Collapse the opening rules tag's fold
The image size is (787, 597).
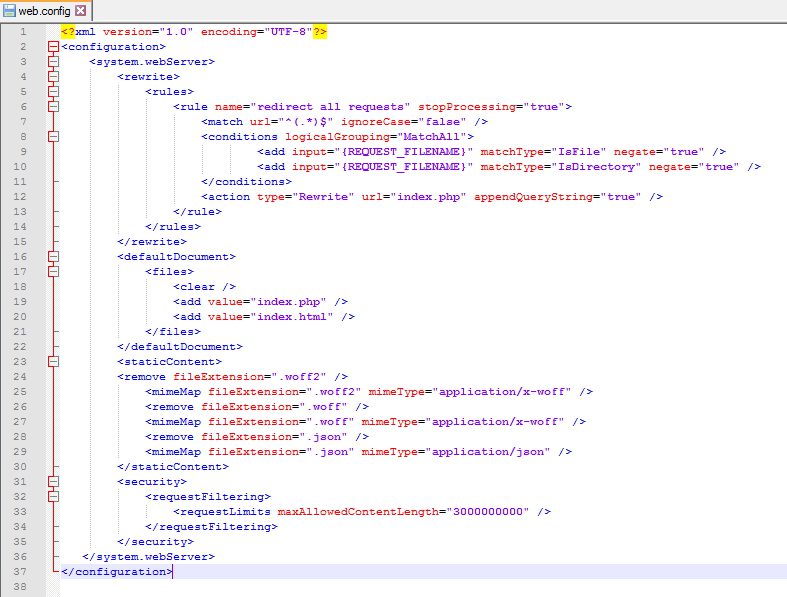(54, 91)
